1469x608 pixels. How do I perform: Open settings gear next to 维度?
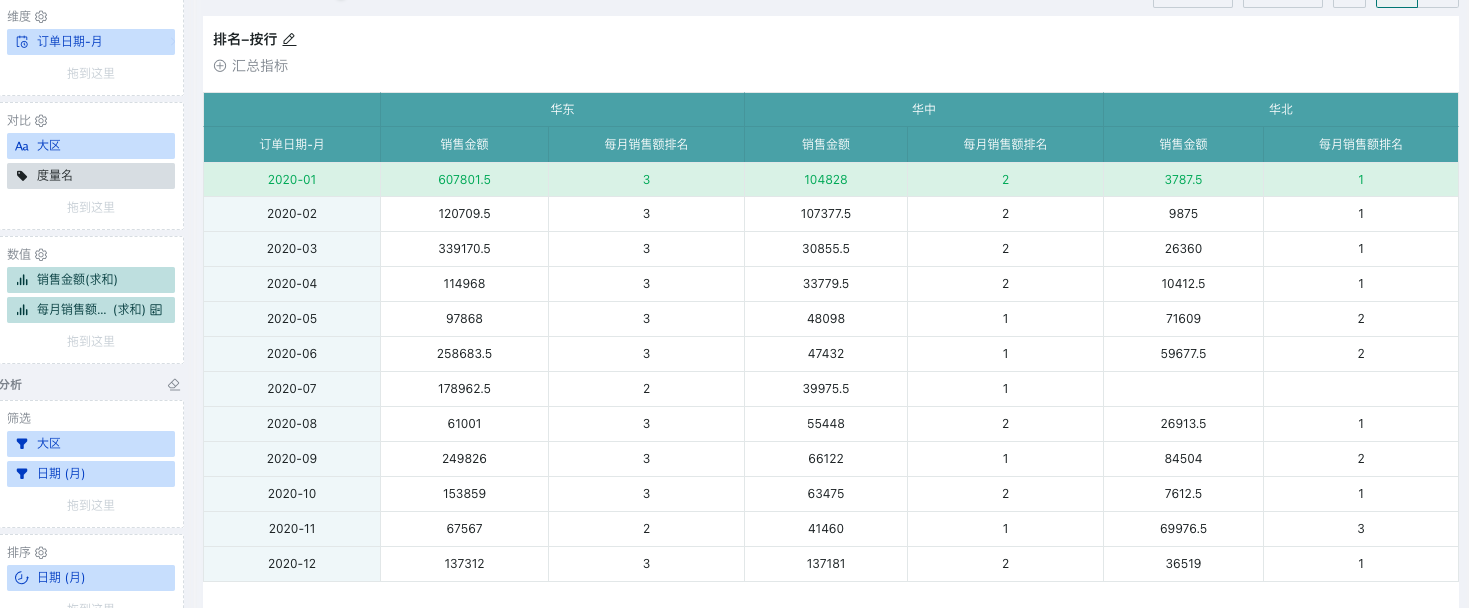pos(41,17)
